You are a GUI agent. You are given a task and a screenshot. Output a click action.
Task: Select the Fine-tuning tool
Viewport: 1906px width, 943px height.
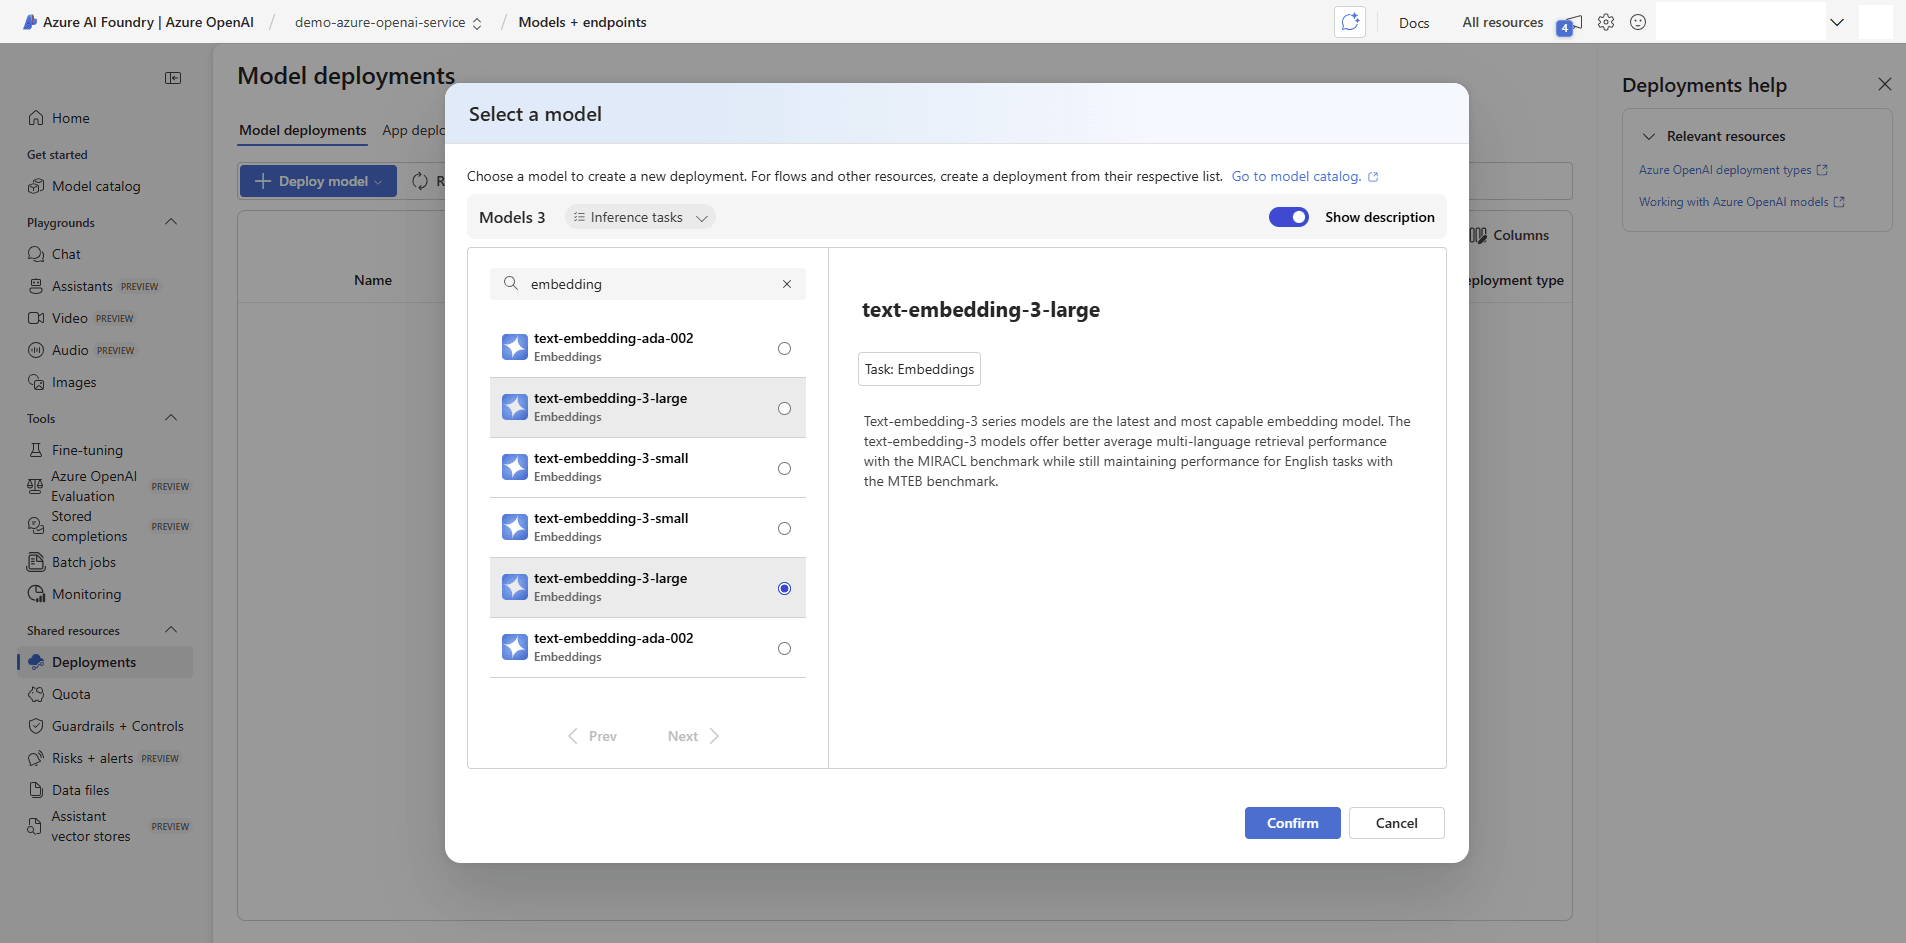coord(86,449)
